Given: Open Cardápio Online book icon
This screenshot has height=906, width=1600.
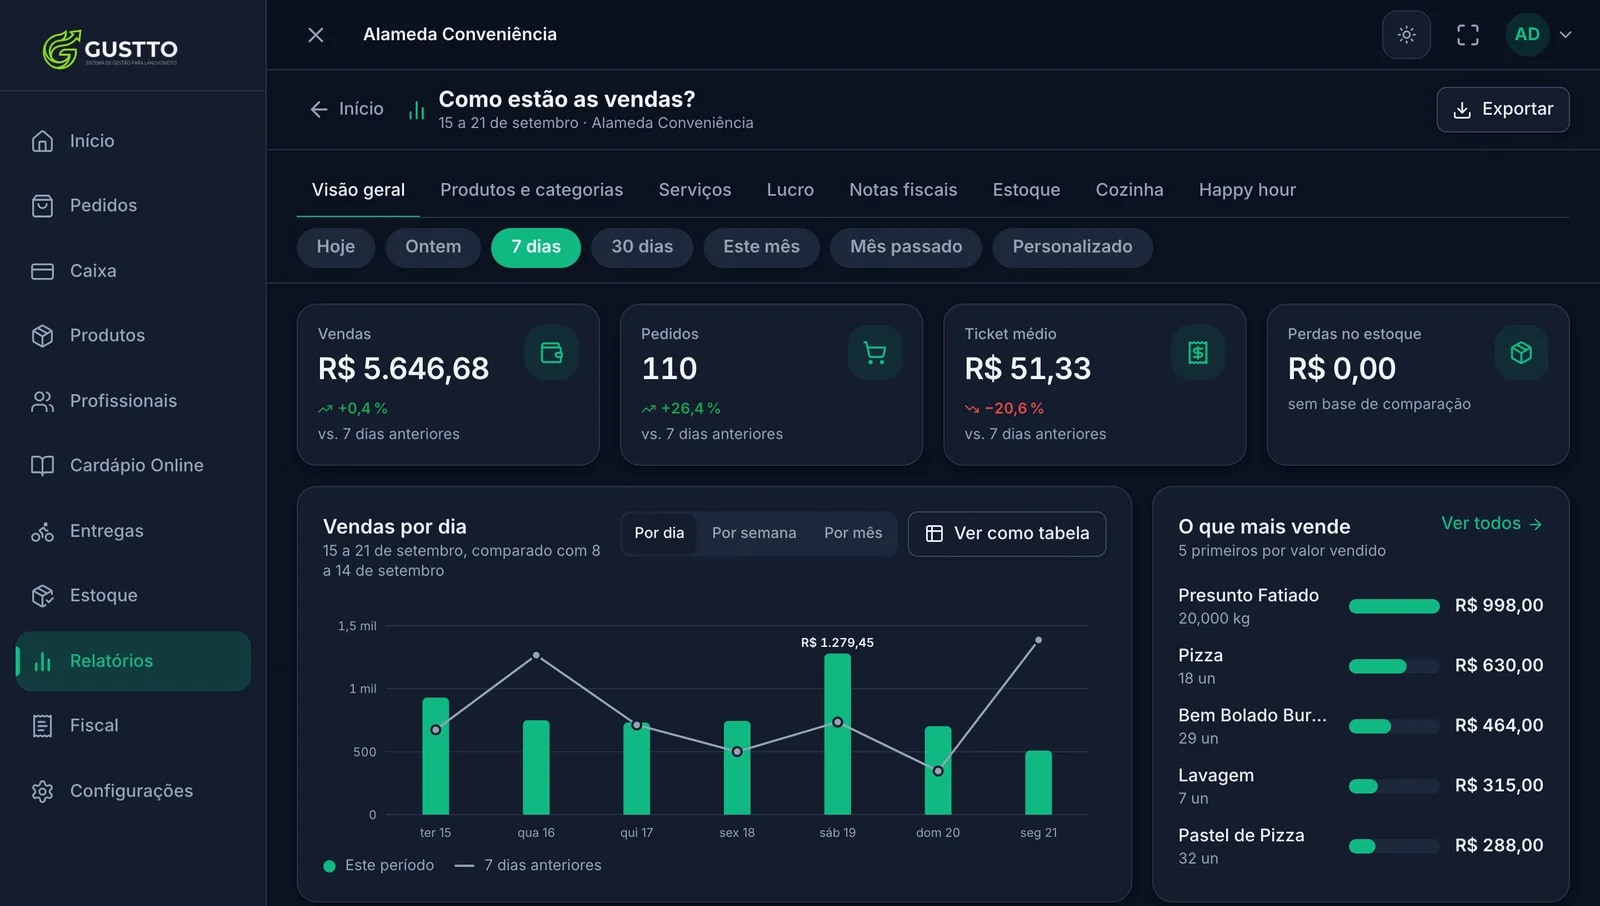Looking at the screenshot, I should [x=42, y=466].
